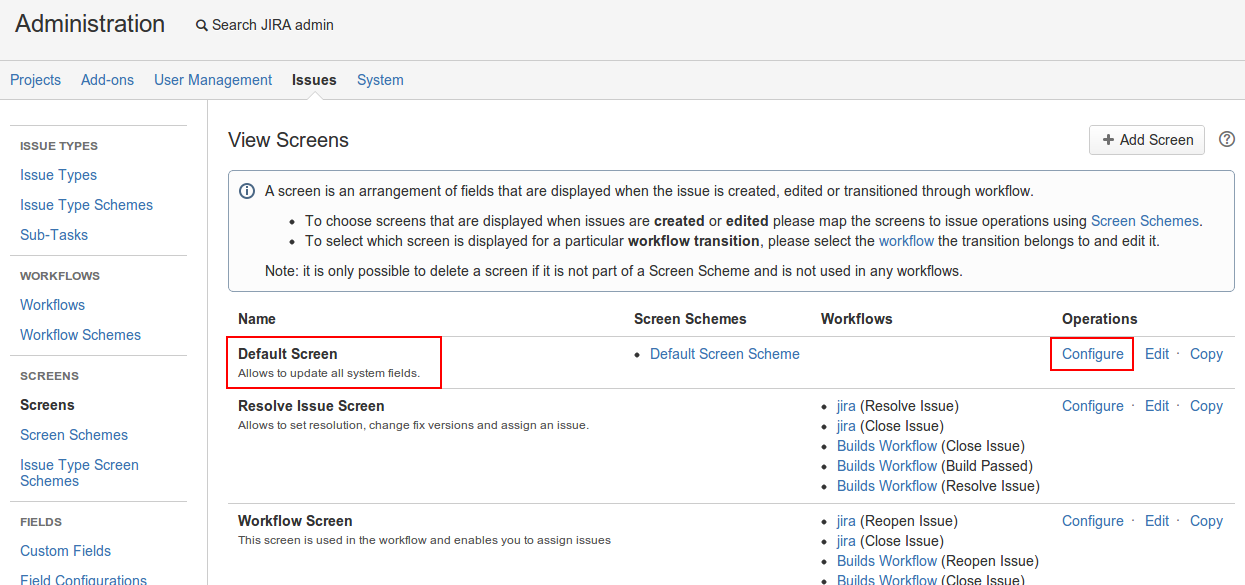Open jira workflow for Resolve Issue

[846, 406]
